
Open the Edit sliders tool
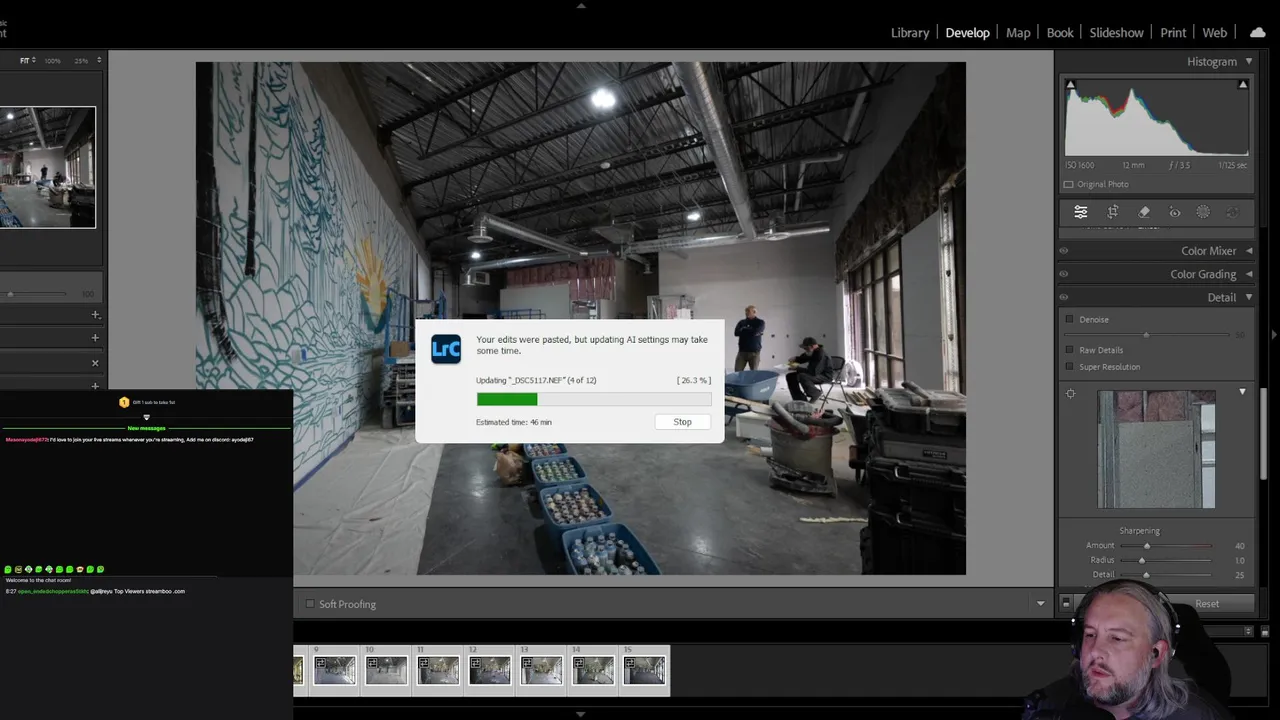tap(1081, 212)
